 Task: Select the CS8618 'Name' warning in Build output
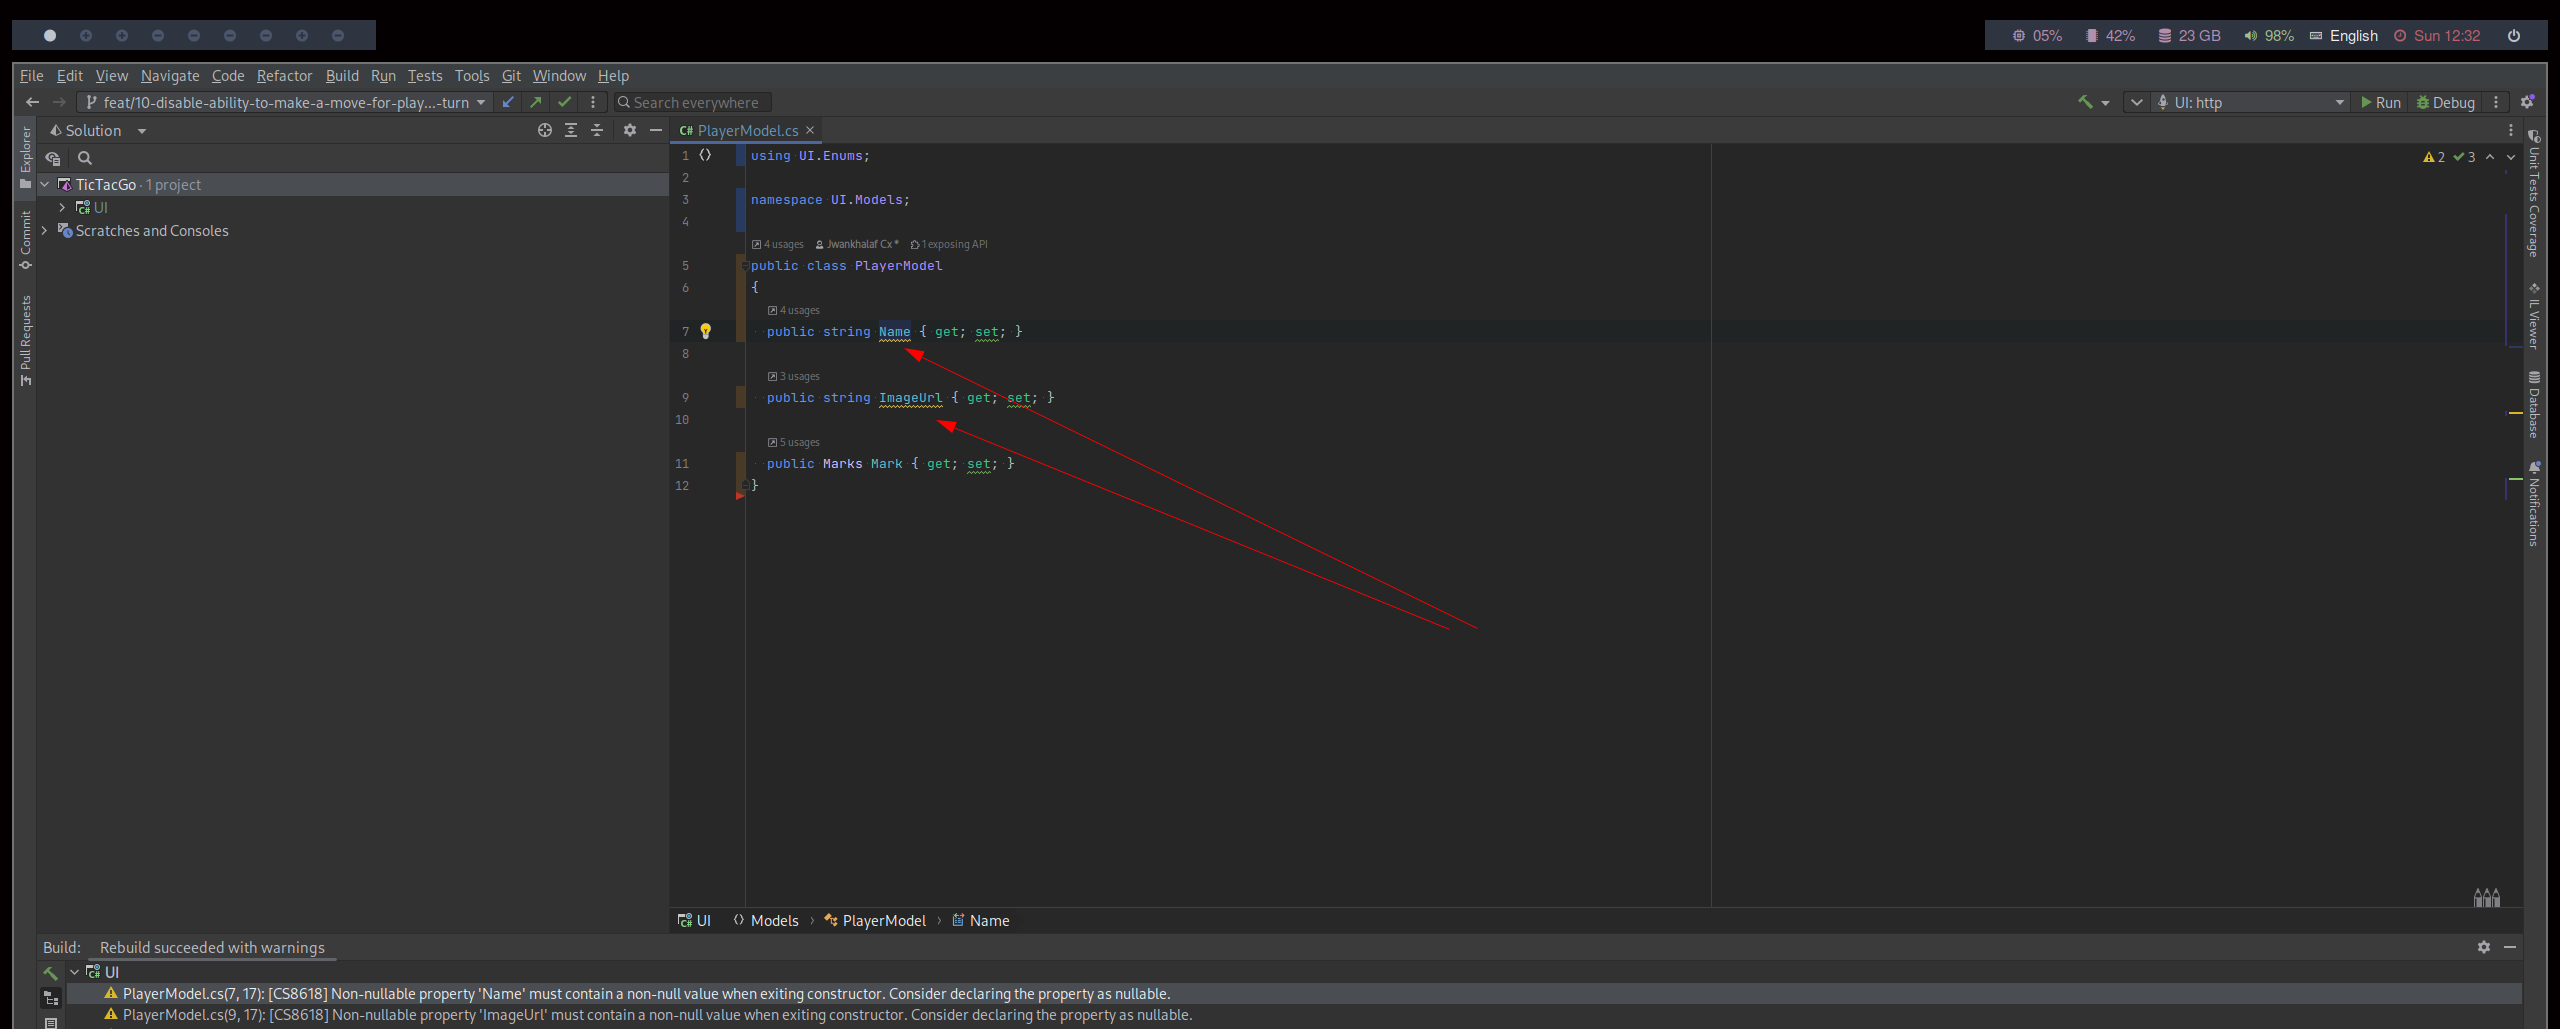pos(645,993)
